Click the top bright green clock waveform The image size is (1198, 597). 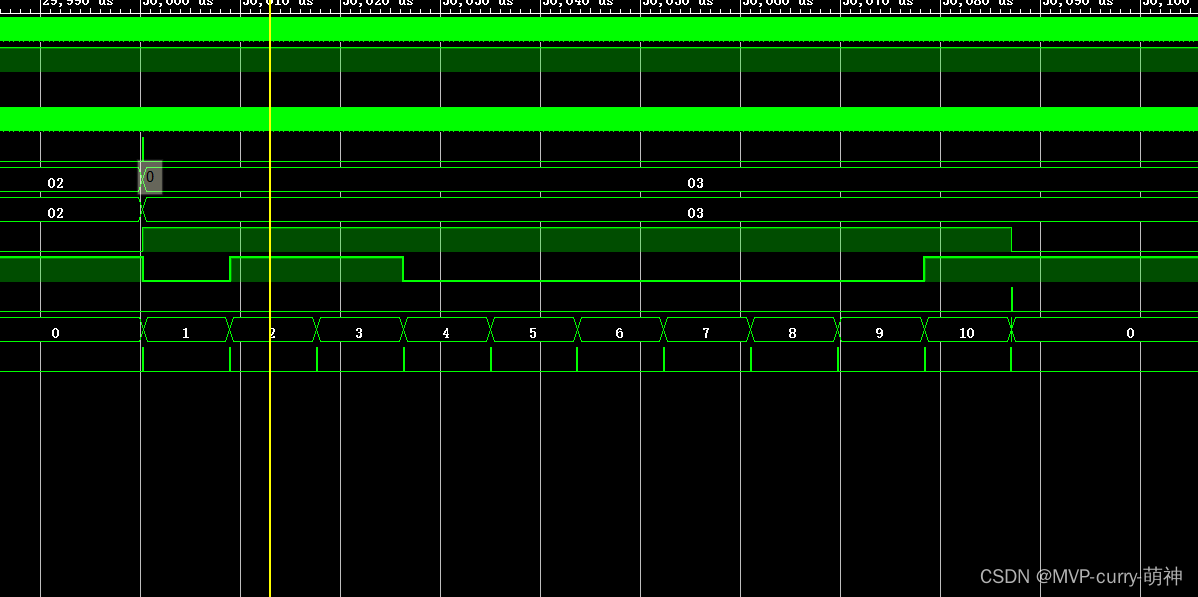click(x=600, y=29)
